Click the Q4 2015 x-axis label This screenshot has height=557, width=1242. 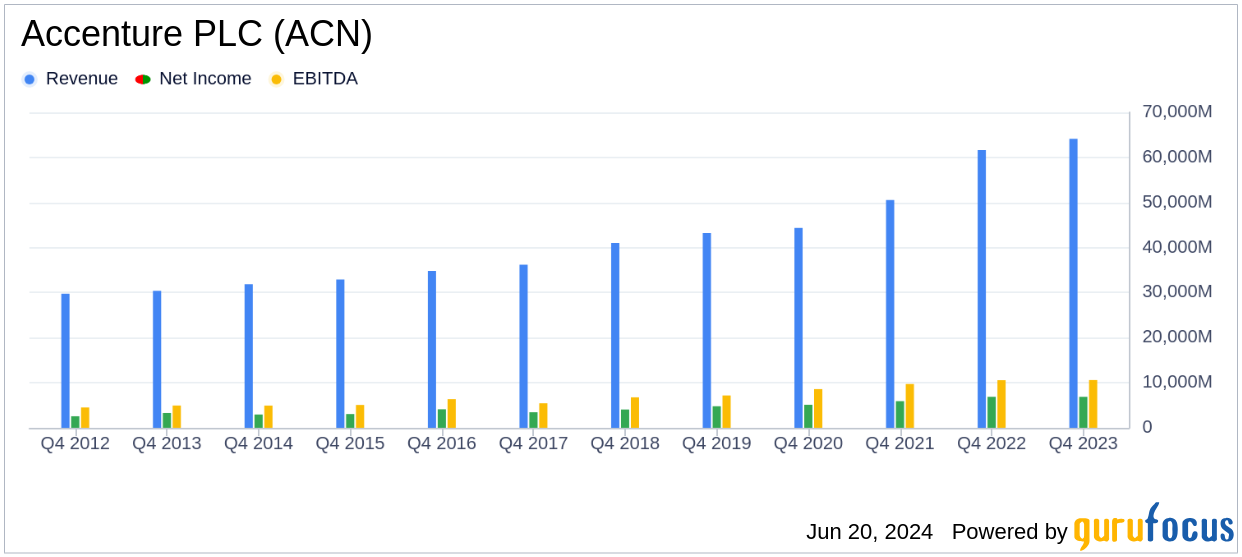click(350, 443)
